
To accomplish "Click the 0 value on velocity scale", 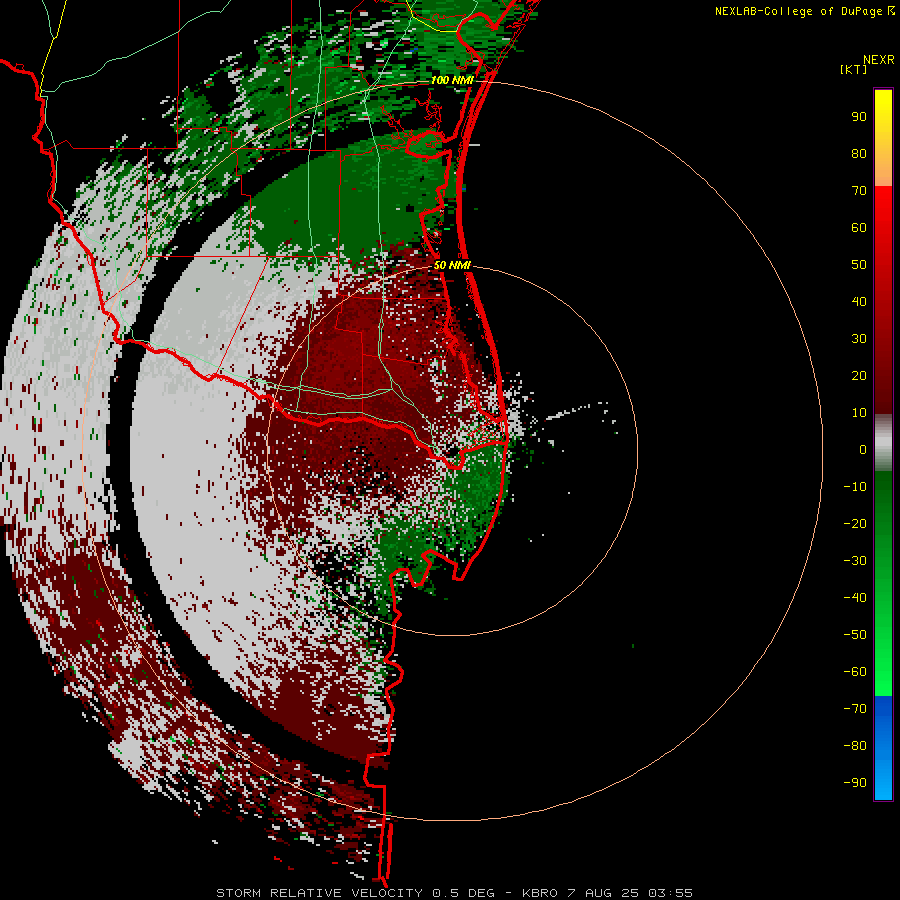I will point(863,450).
